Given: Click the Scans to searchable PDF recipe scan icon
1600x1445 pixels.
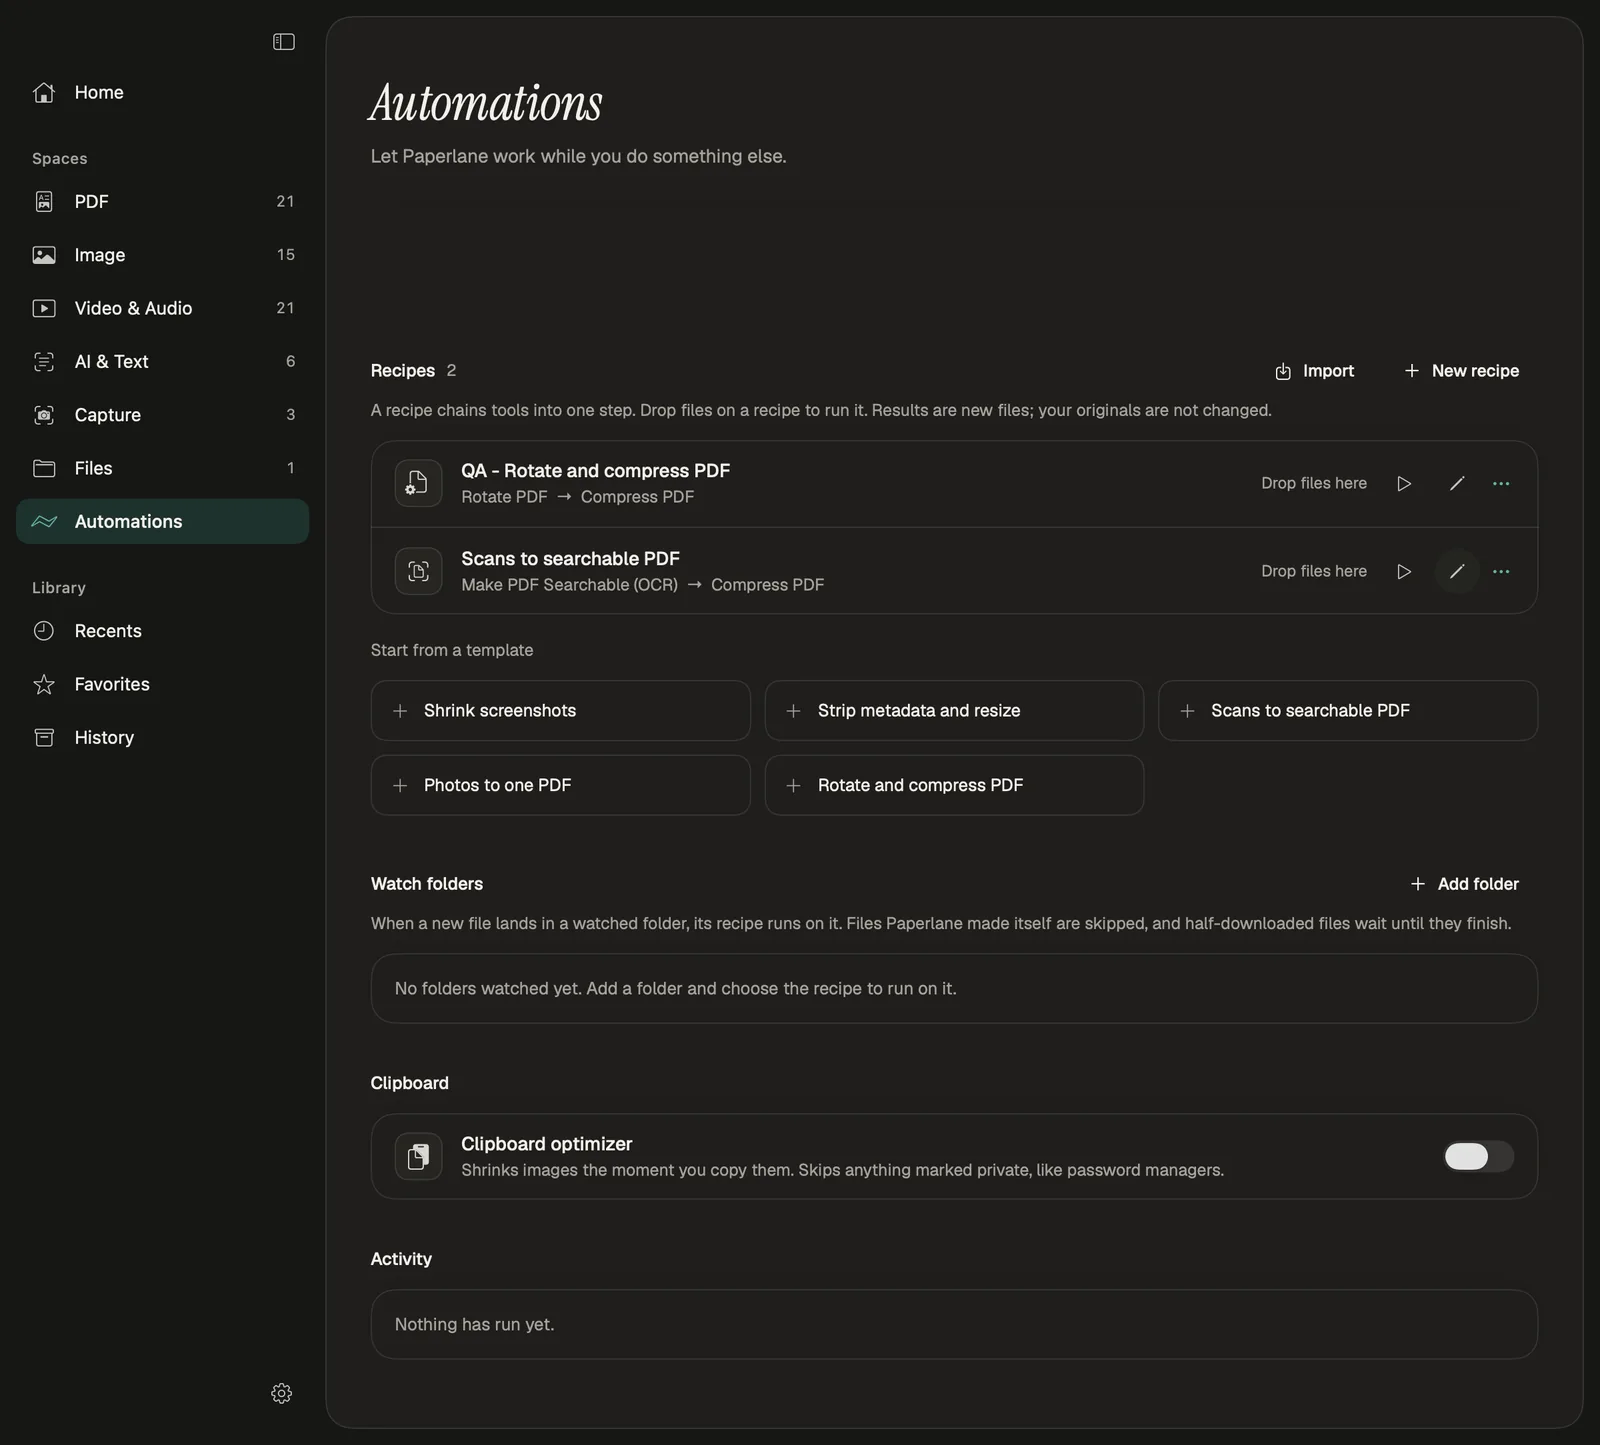Looking at the screenshot, I should 418,571.
